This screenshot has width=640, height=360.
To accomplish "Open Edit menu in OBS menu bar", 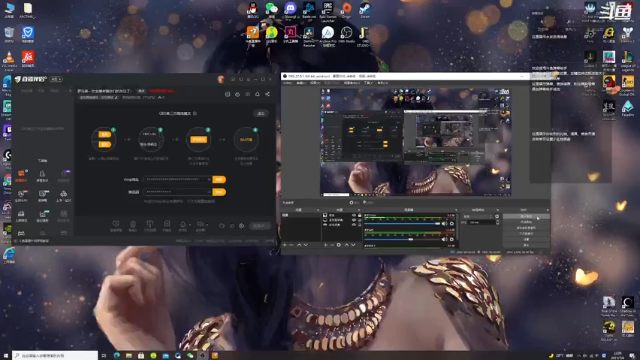I will point(302,83).
